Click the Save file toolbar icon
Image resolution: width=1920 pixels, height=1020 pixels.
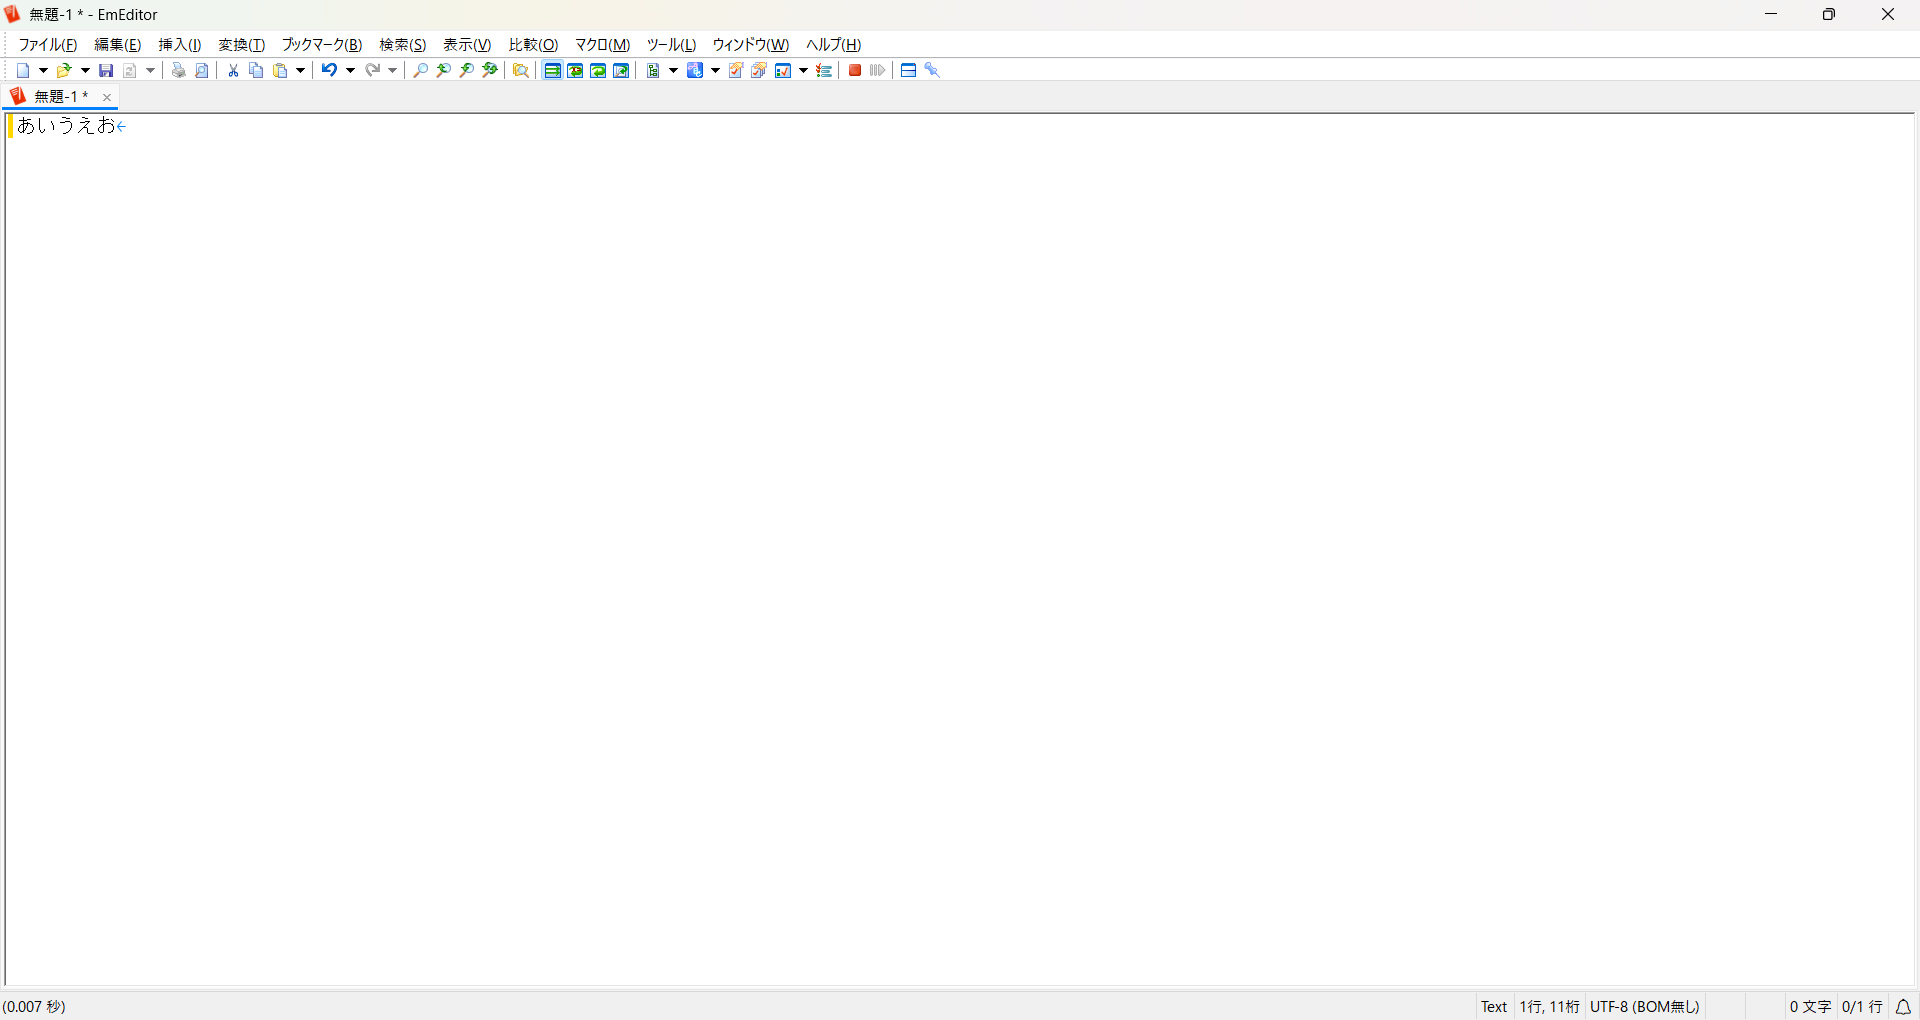point(106,70)
